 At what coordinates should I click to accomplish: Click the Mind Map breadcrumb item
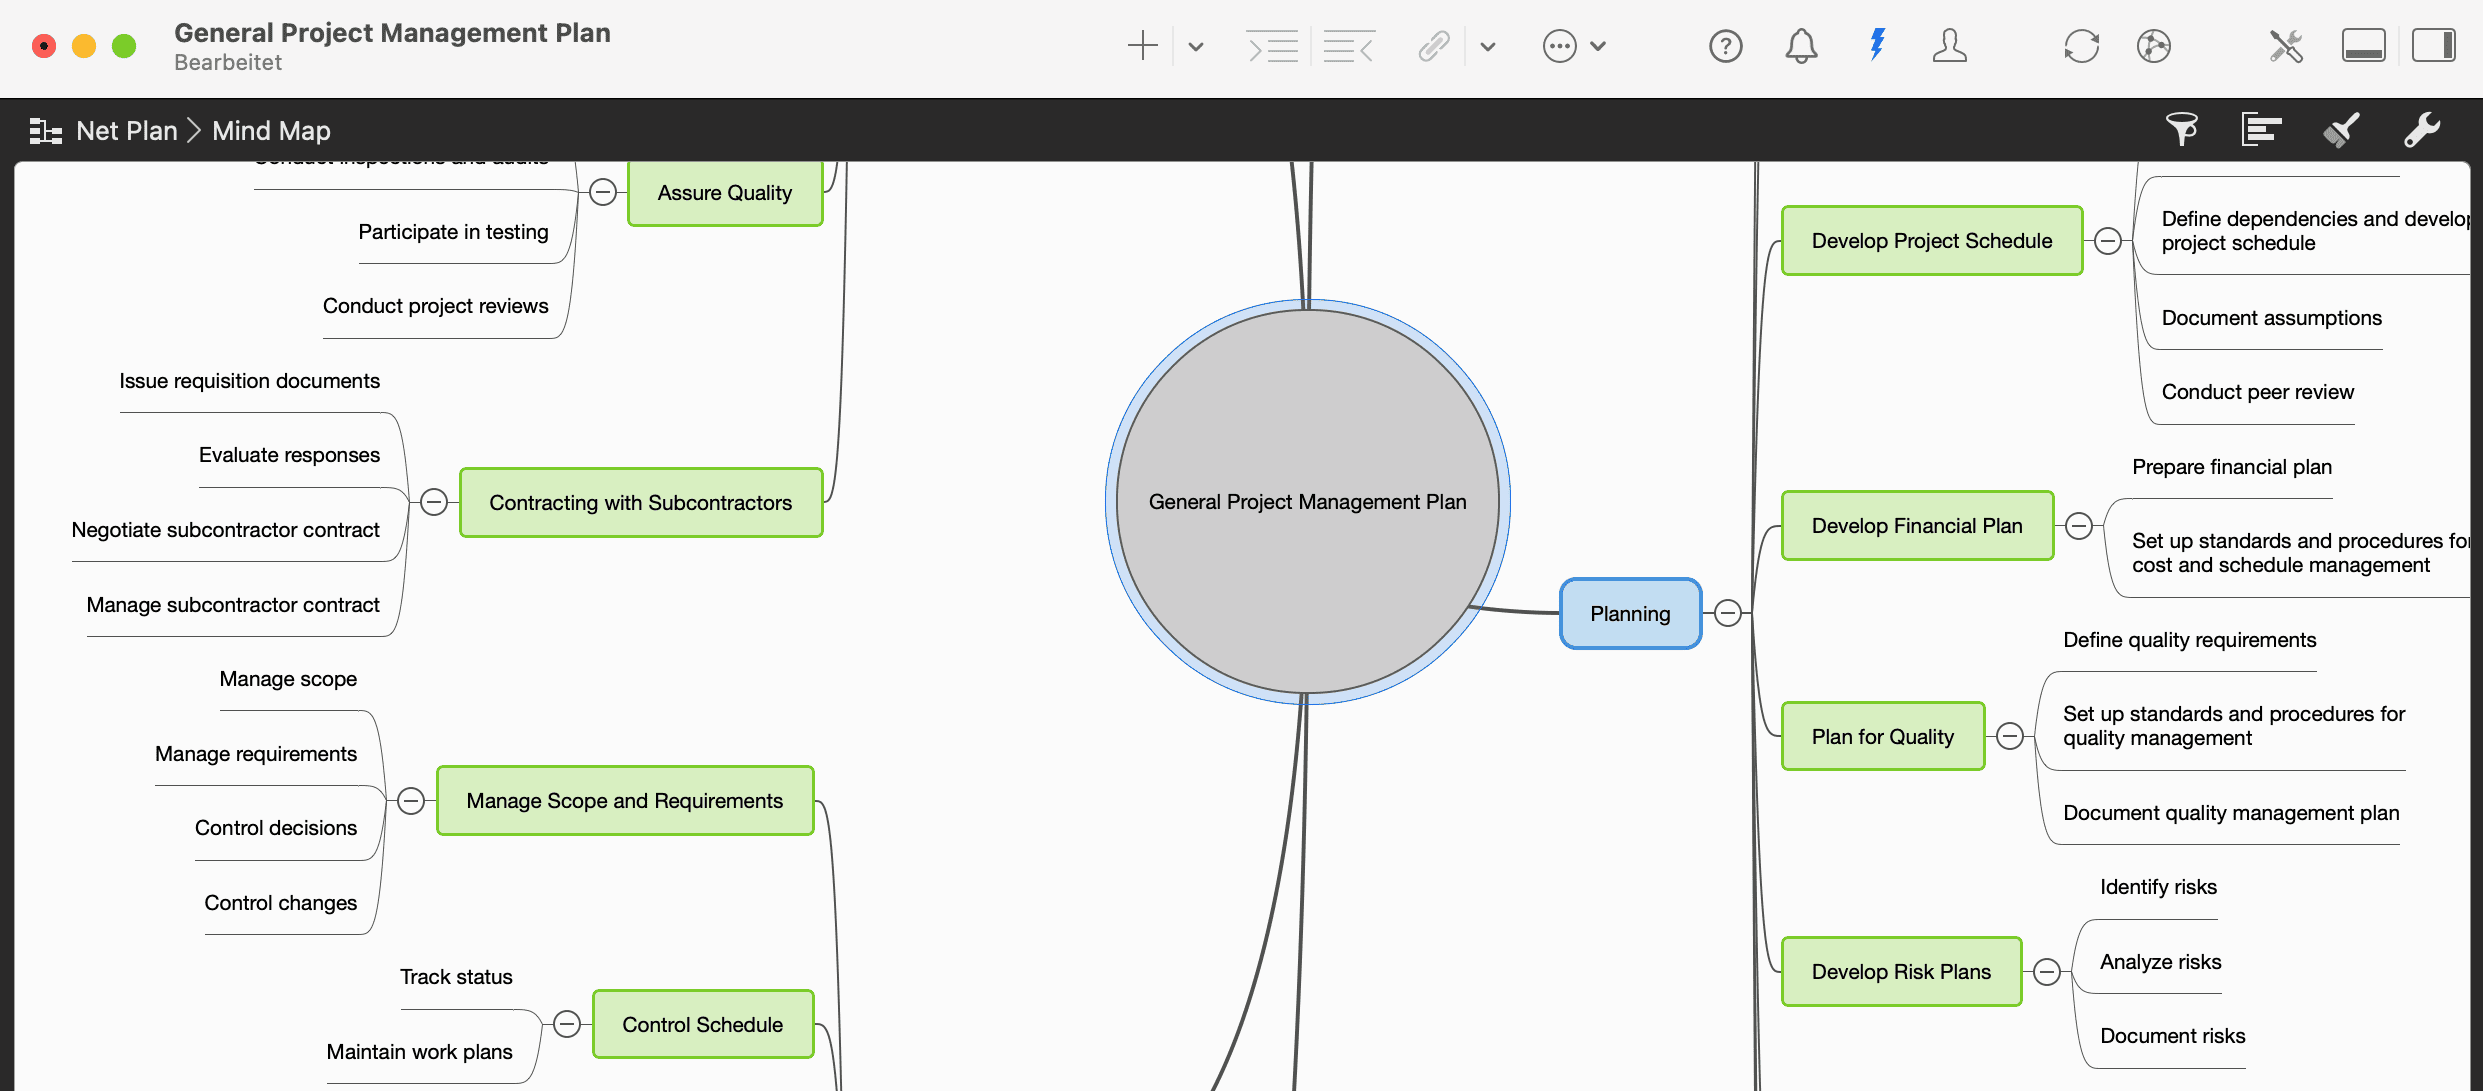(x=270, y=130)
